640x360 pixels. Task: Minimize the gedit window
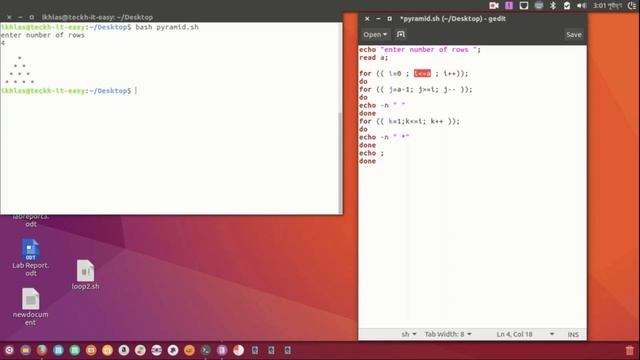(x=378, y=19)
